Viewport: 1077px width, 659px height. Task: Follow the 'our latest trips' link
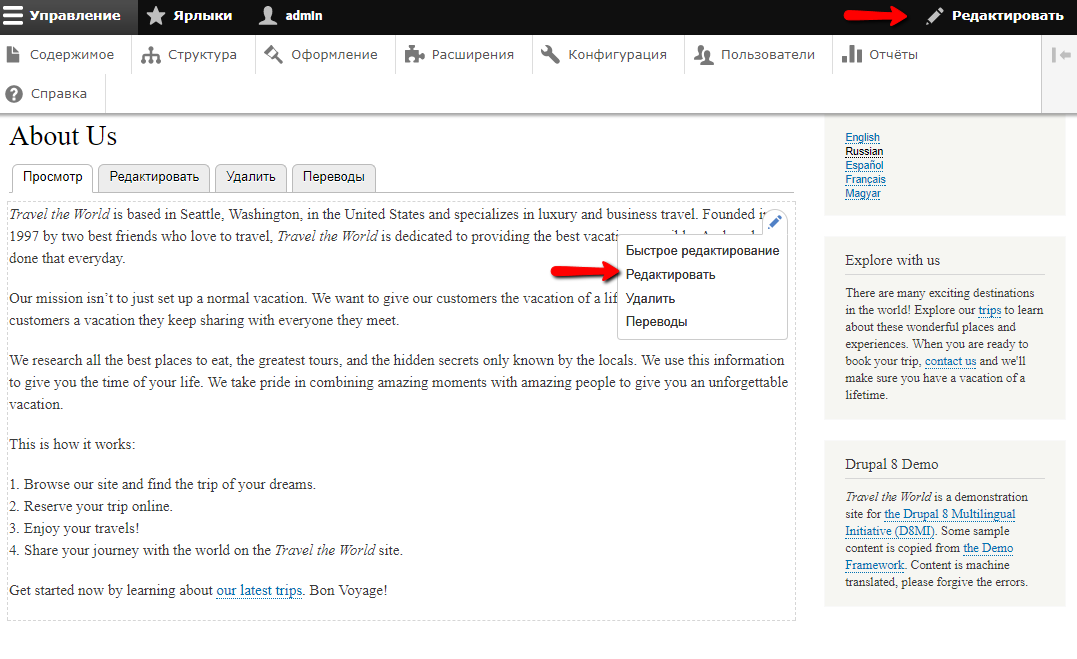(259, 591)
